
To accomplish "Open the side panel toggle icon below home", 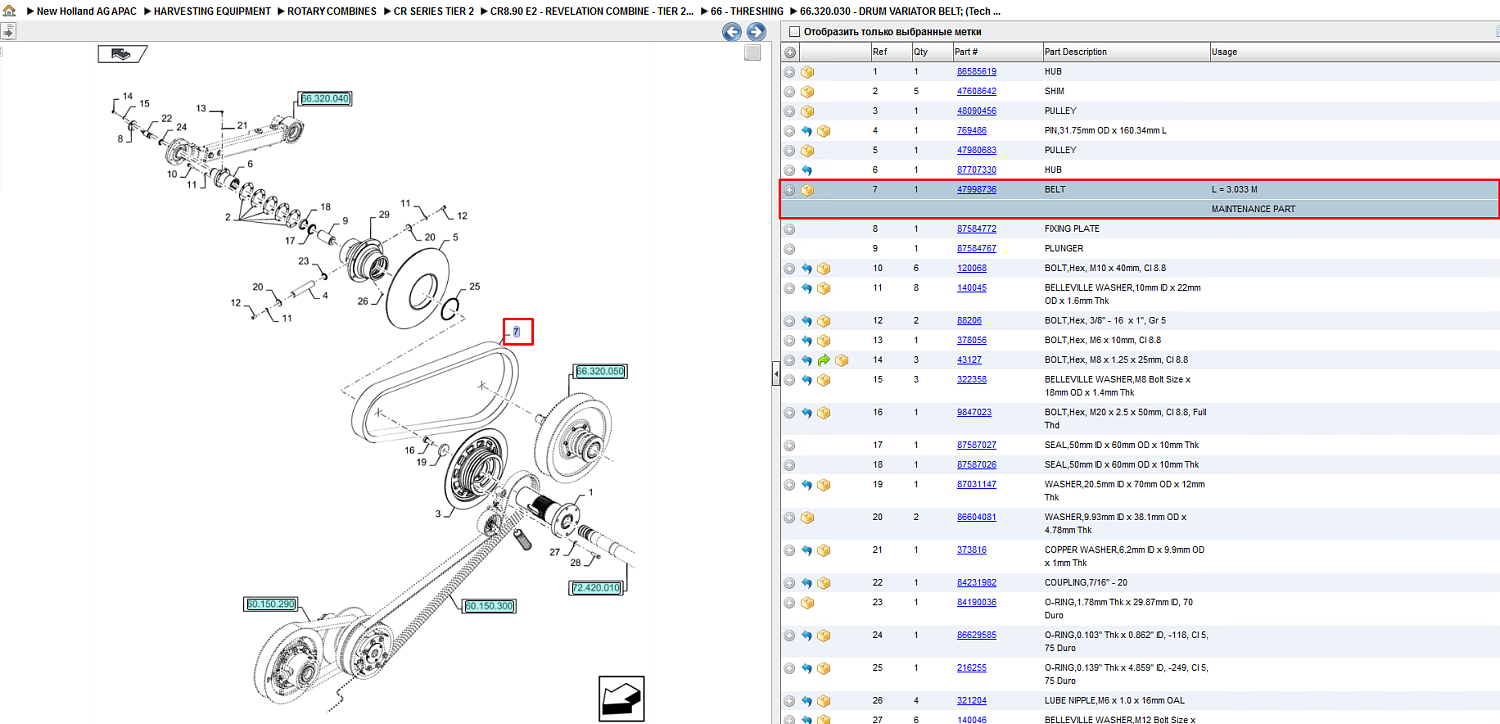I will click(x=8, y=32).
